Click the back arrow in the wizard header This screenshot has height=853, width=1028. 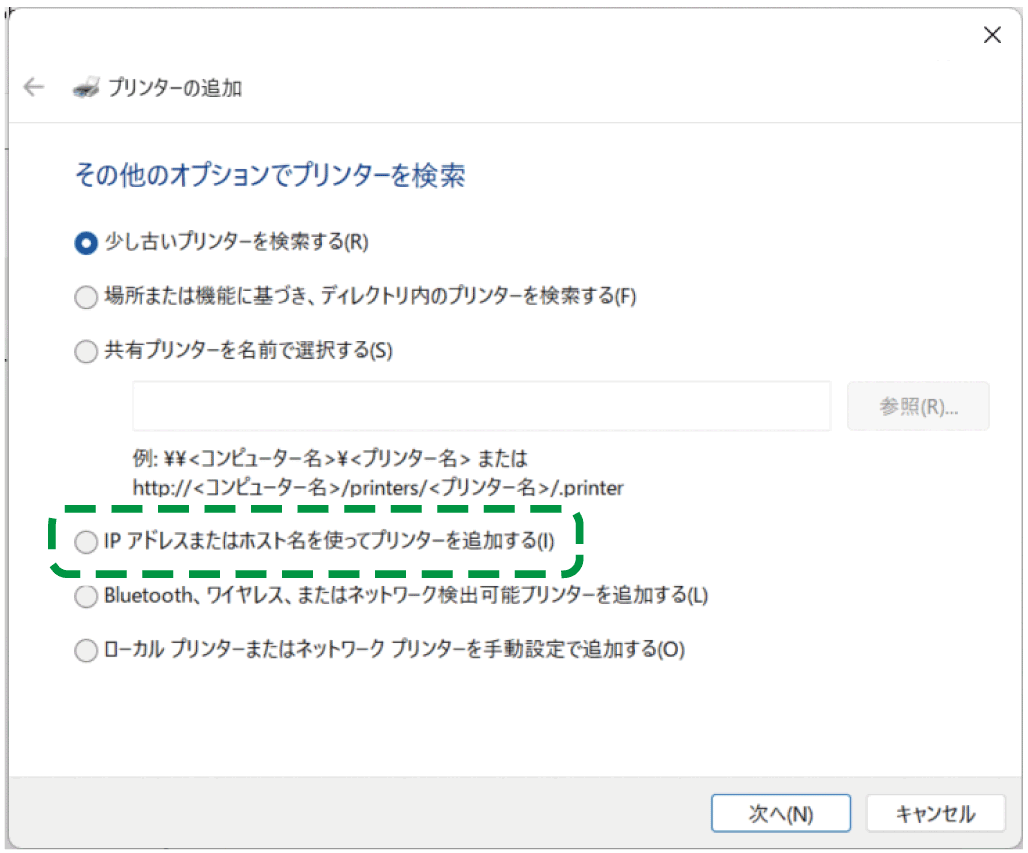34,87
